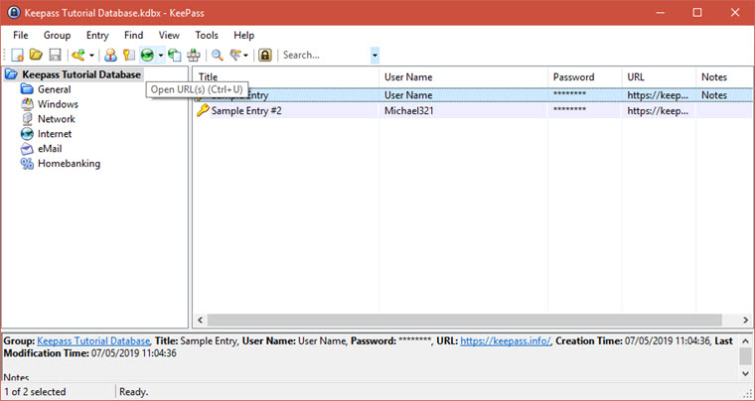Click the Save database floppy icon
Screen dimensions: 755x401
pyautogui.click(x=55, y=55)
